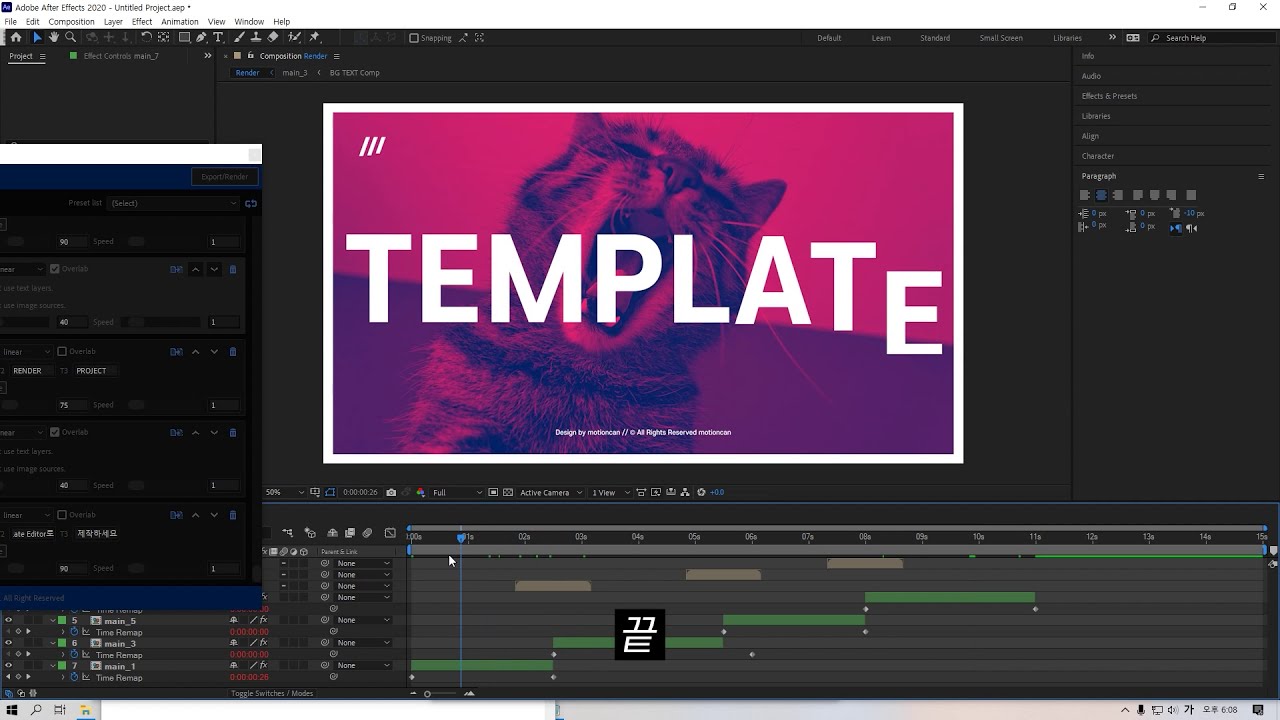The height and width of the screenshot is (720, 1280).
Task: Open the Character panel
Action: [x=1098, y=156]
